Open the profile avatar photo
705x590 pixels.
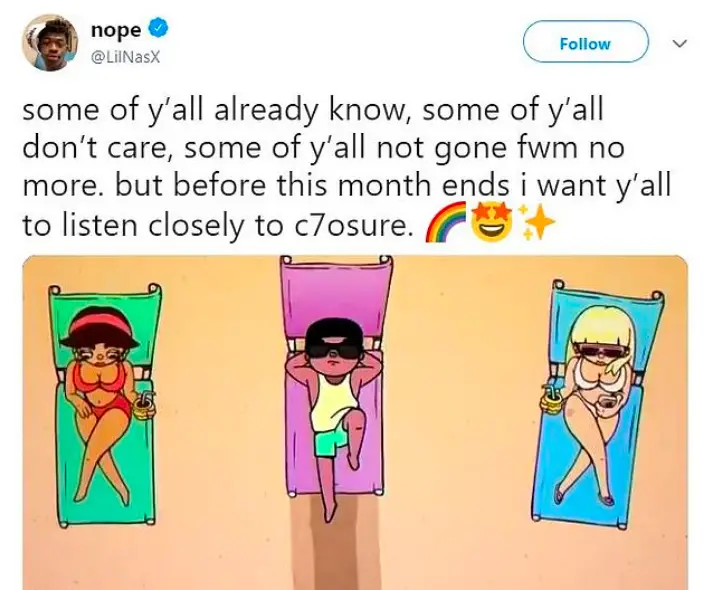point(50,43)
